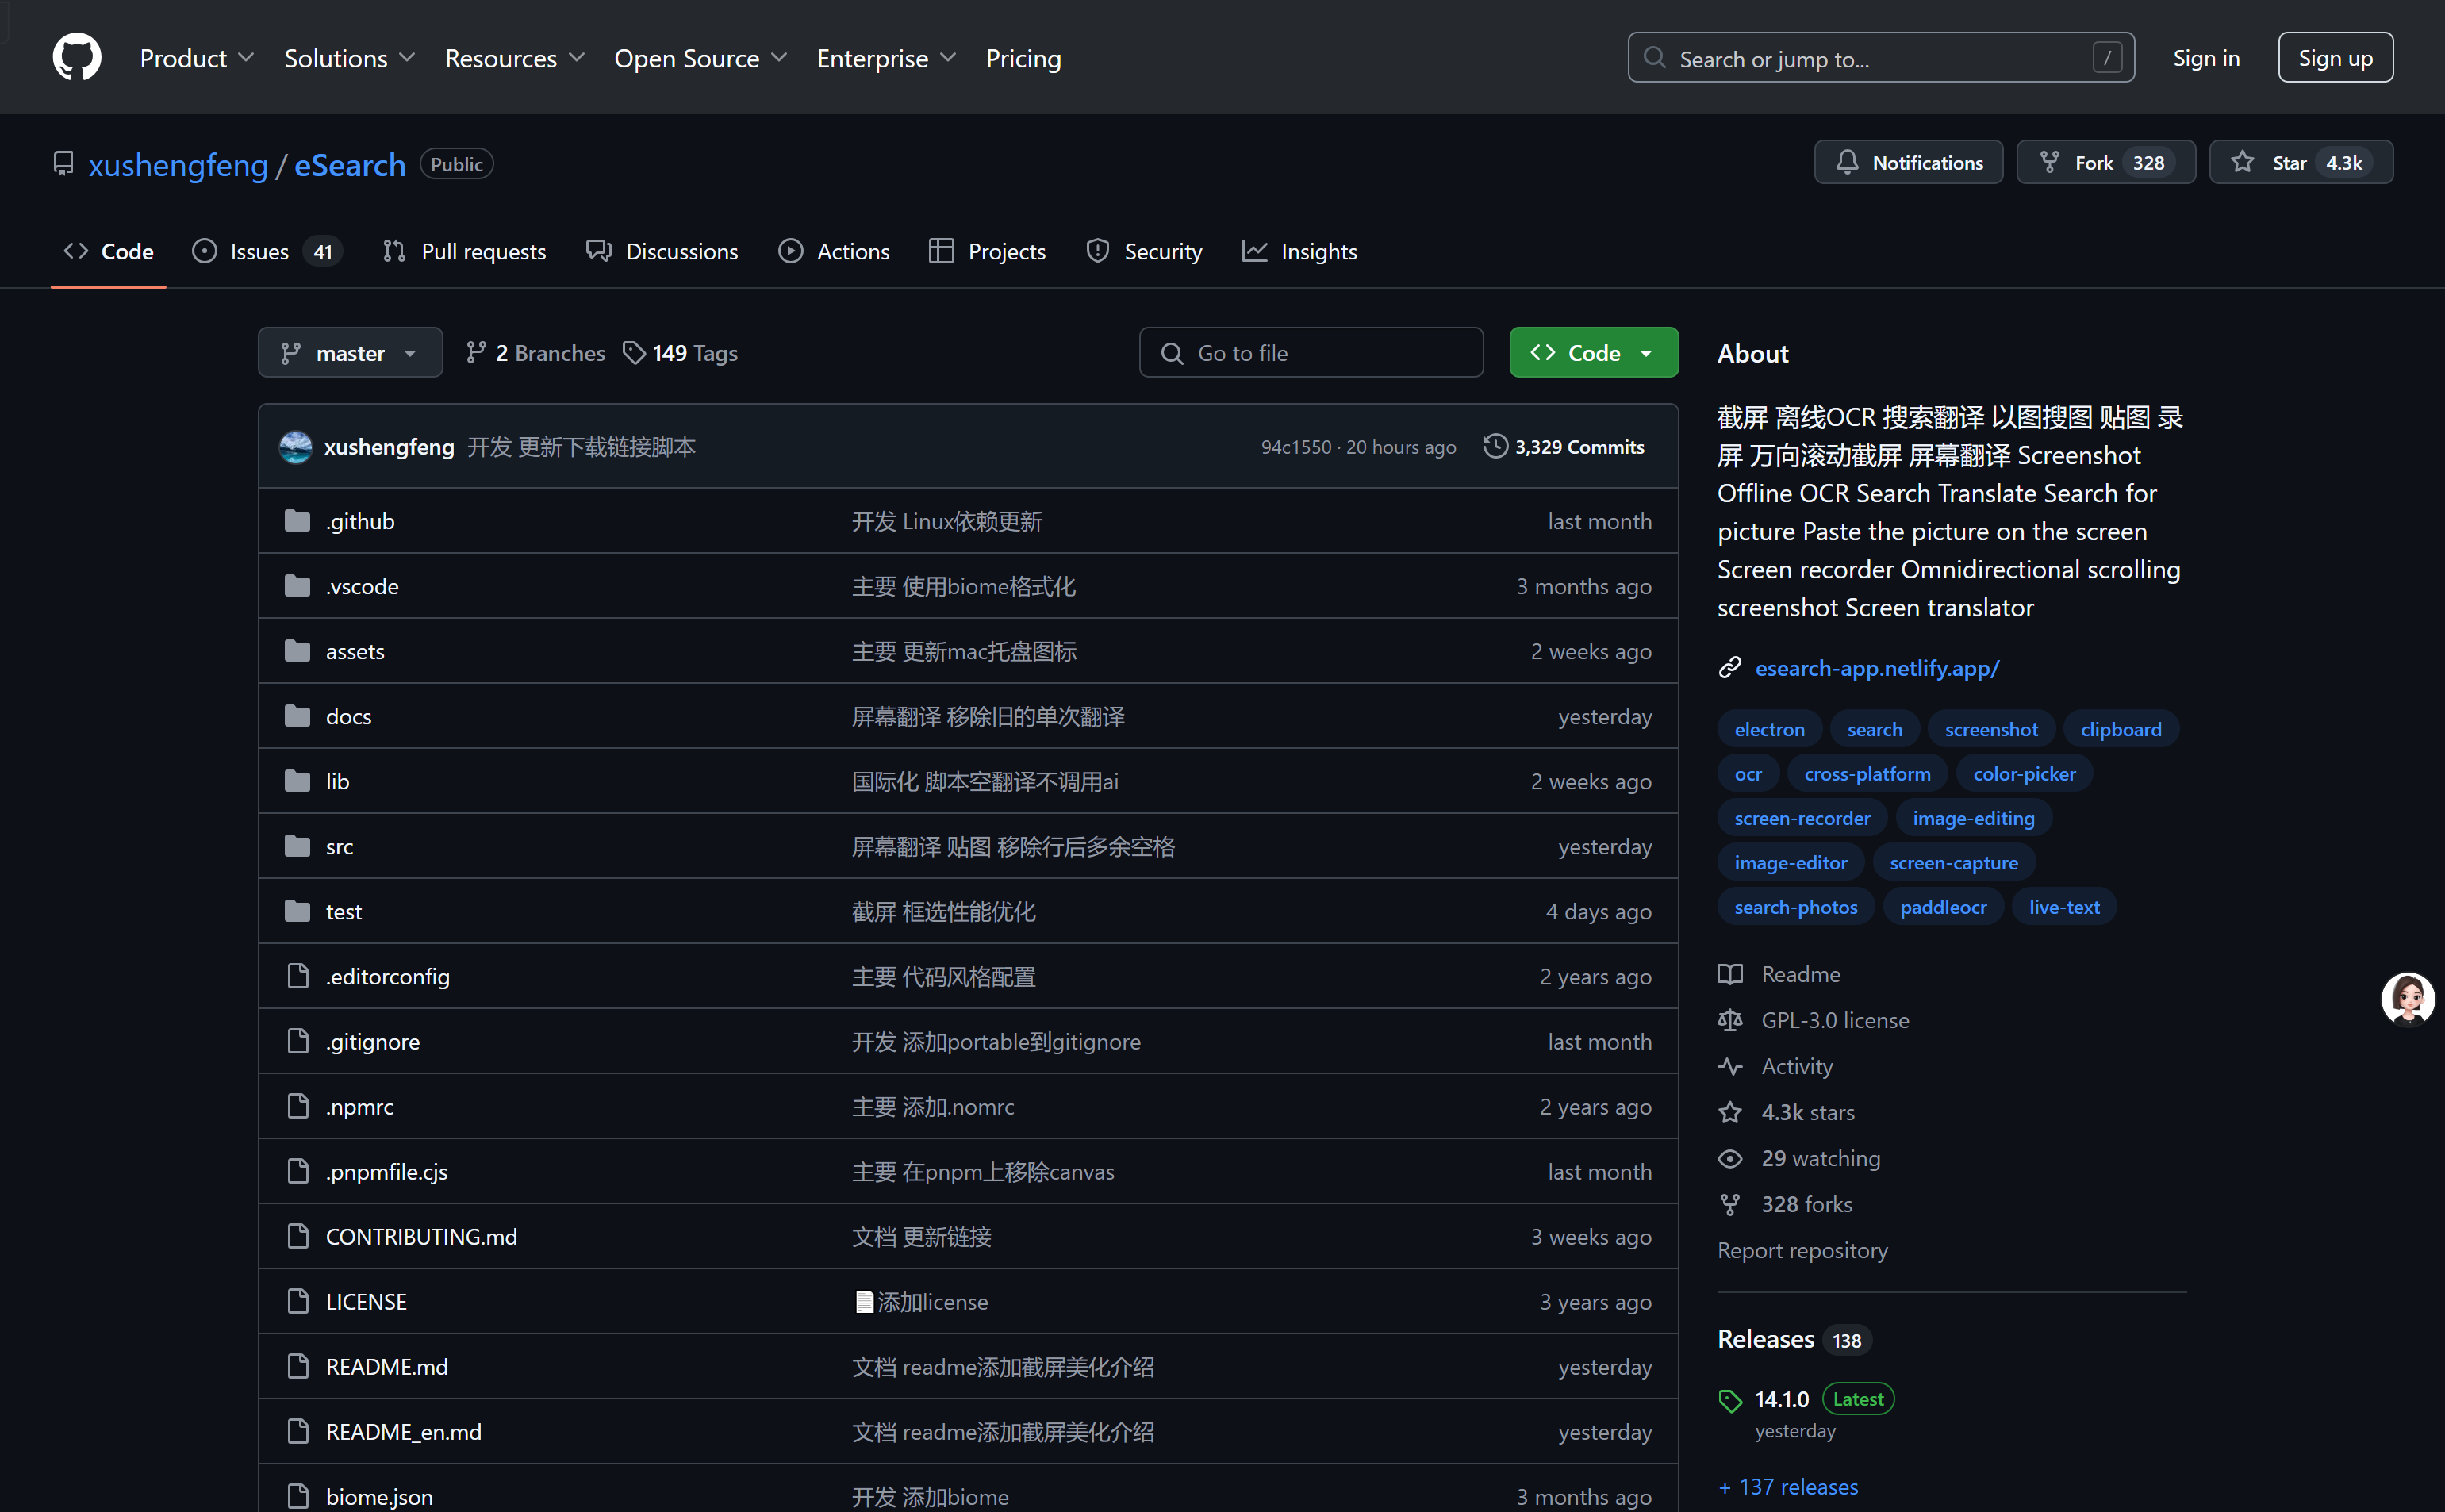Click the Sign up button
Viewport: 2445px width, 1512px height.
pyautogui.click(x=2335, y=57)
